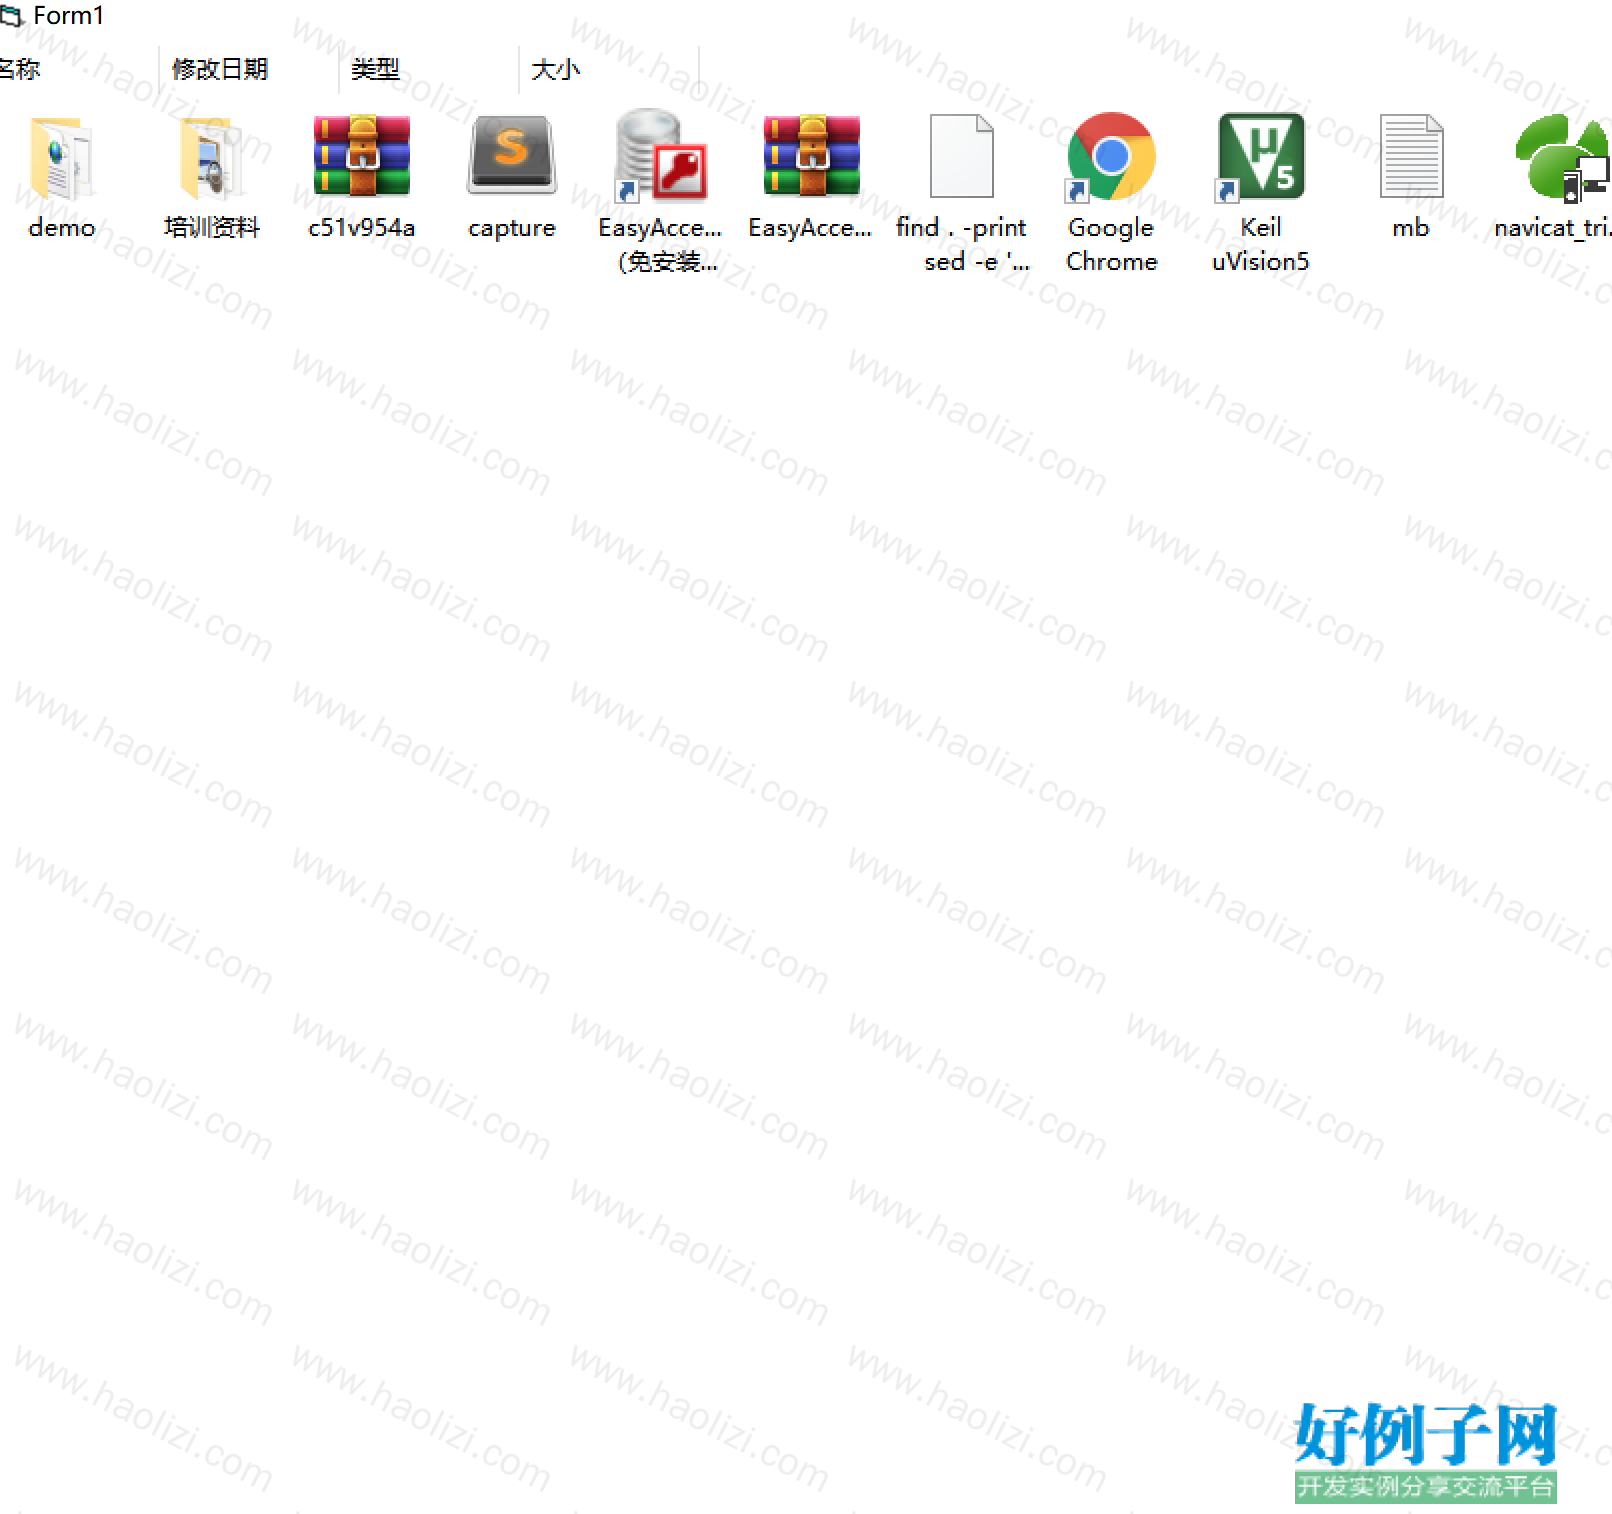The width and height of the screenshot is (1612, 1514).
Task: Select the 'mb' file name label
Action: pos(1411,228)
